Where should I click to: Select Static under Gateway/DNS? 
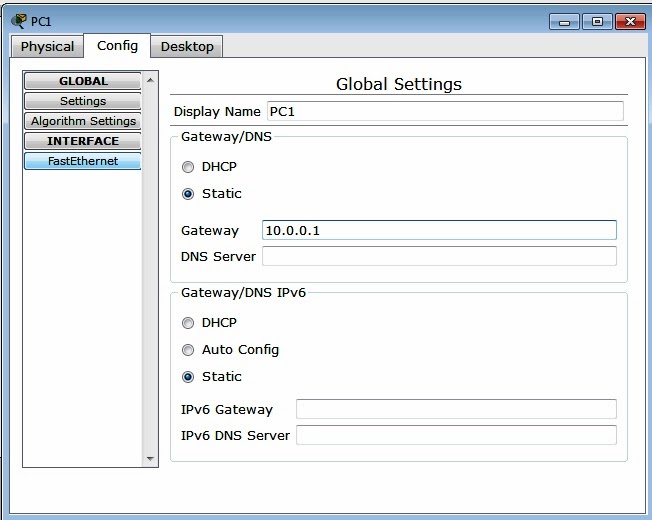pyautogui.click(x=188, y=194)
